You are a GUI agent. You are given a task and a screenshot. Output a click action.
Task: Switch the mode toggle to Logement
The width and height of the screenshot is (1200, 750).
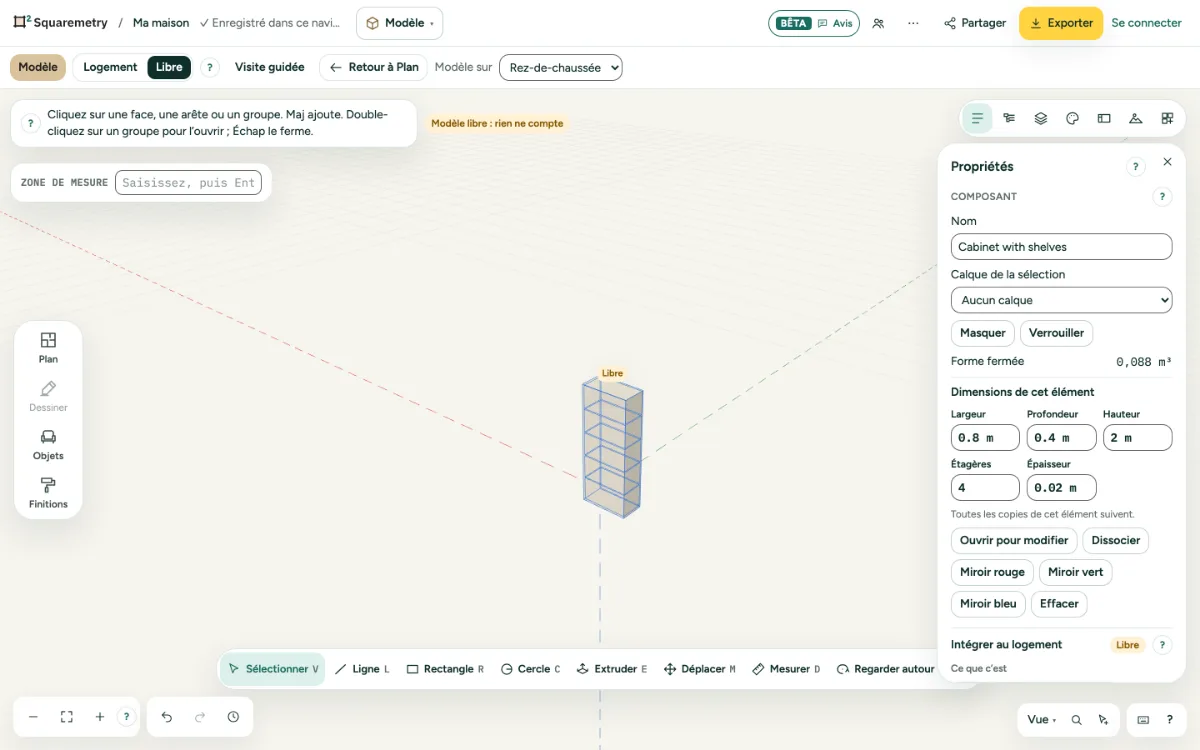click(110, 67)
